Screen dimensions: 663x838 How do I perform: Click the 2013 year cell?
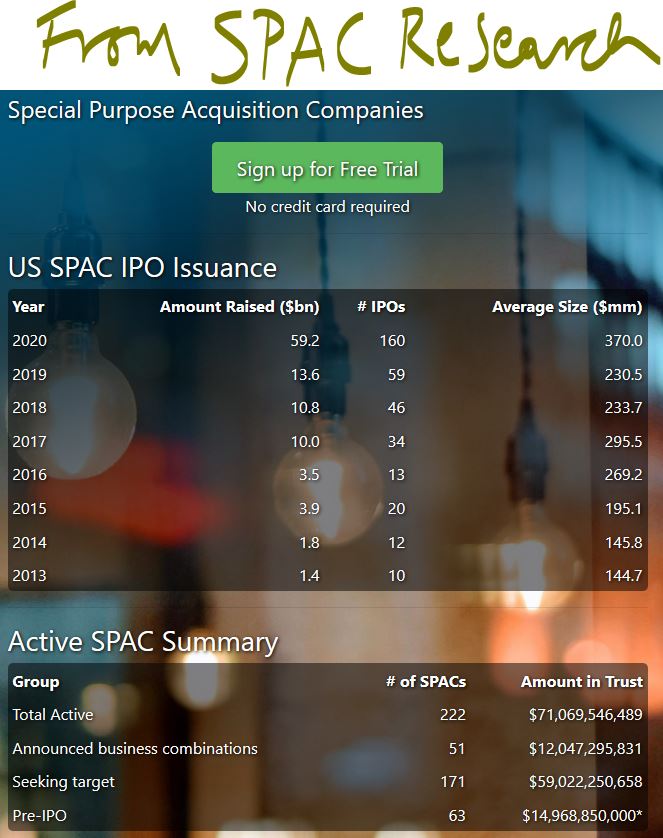tap(29, 576)
